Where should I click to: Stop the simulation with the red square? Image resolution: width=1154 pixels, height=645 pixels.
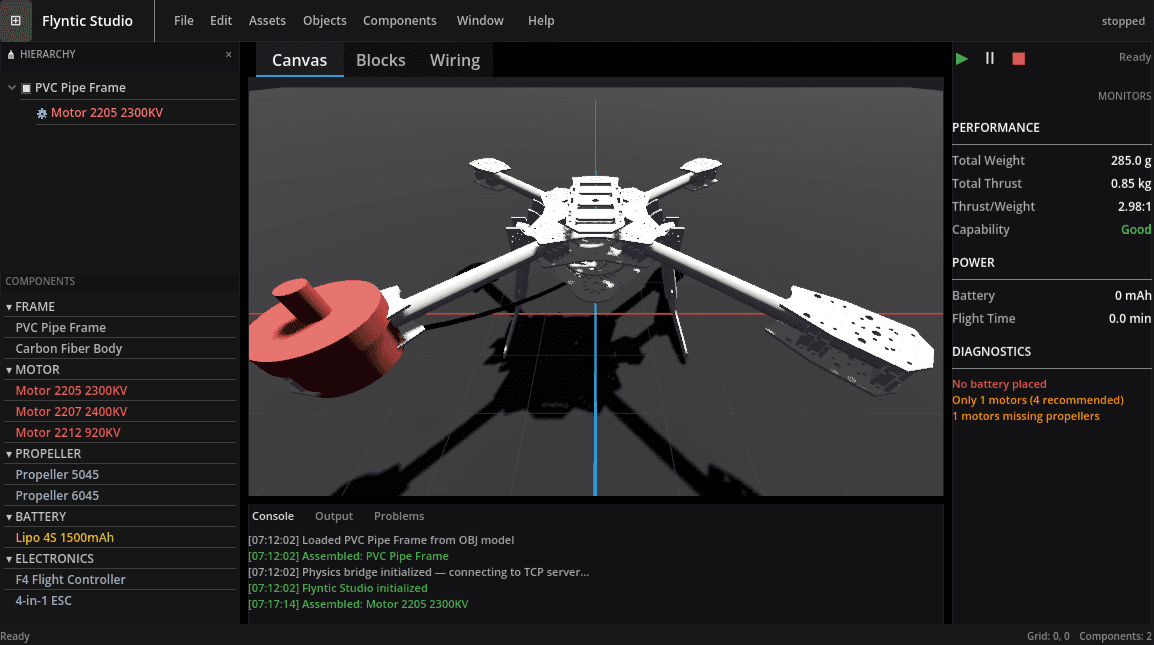click(x=1019, y=59)
